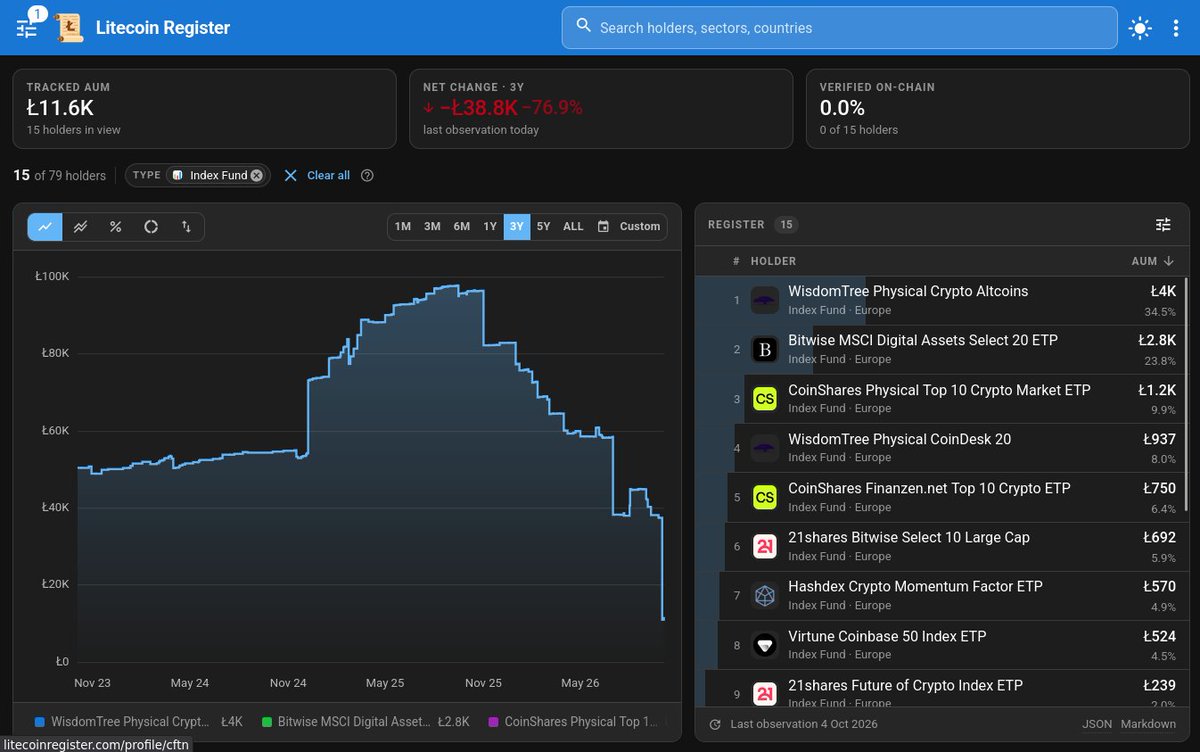Click the Ł4K AUM value
Image resolution: width=1200 pixels, height=752 pixels.
tap(1163, 291)
